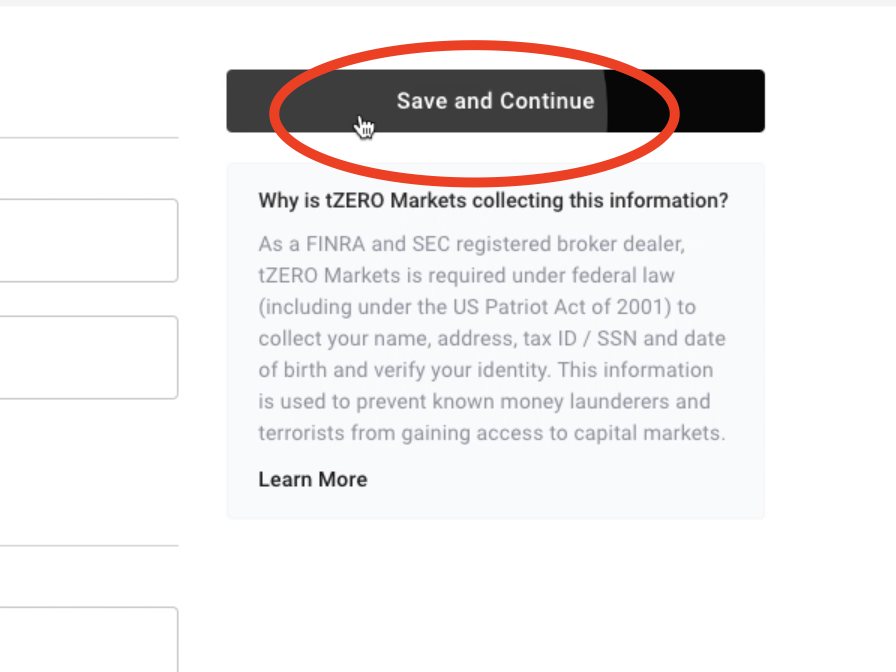Click the Save and Continue label text

(x=495, y=100)
